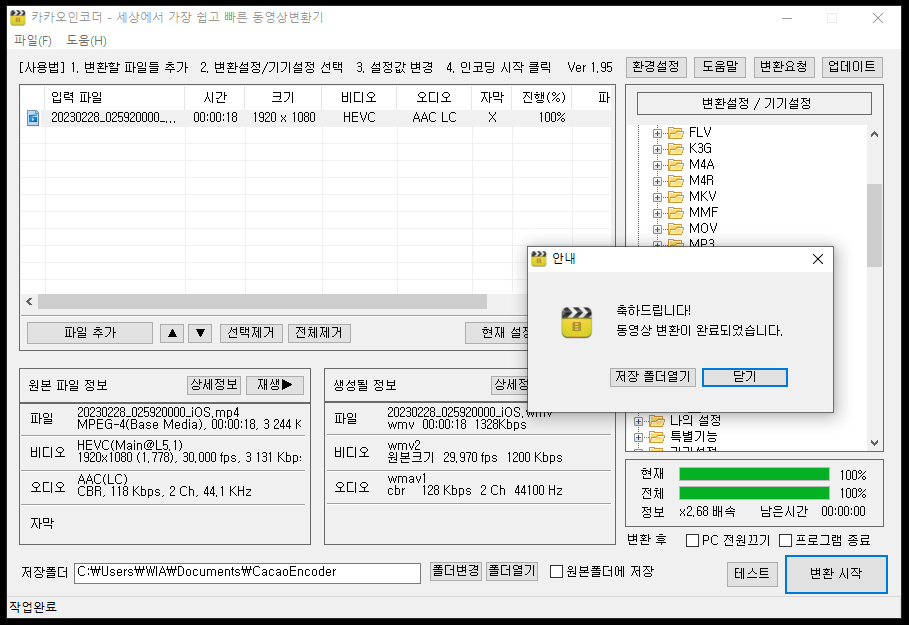Viewport: 909px width, 625px height.
Task: Click the MMF folder icon
Action: tap(675, 213)
